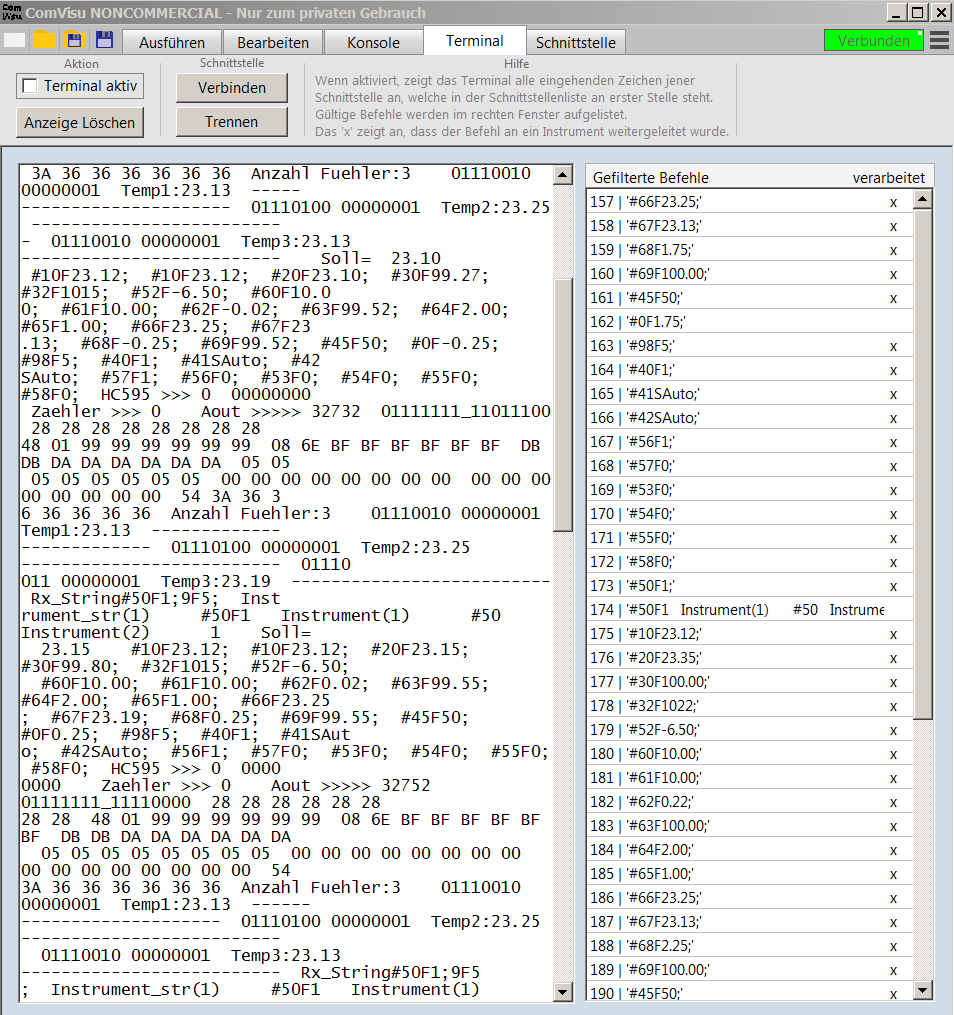Open the hamburger menu icon beside Verbunden
The width and height of the screenshot is (954, 1015).
939,41
